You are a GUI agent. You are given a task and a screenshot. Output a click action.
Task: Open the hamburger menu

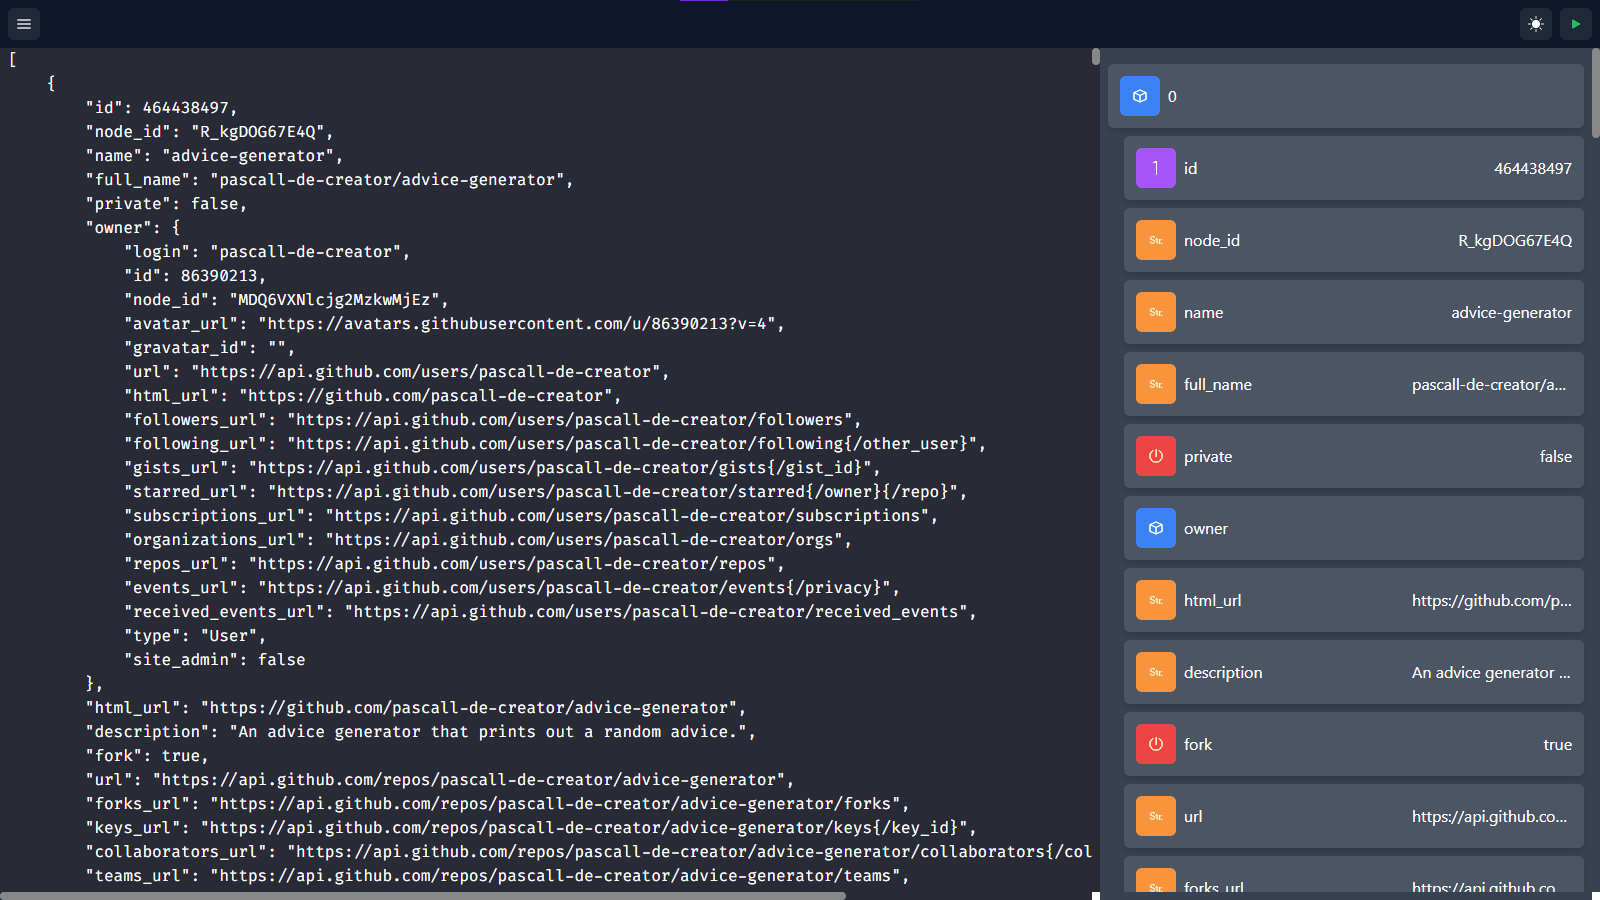pyautogui.click(x=24, y=24)
